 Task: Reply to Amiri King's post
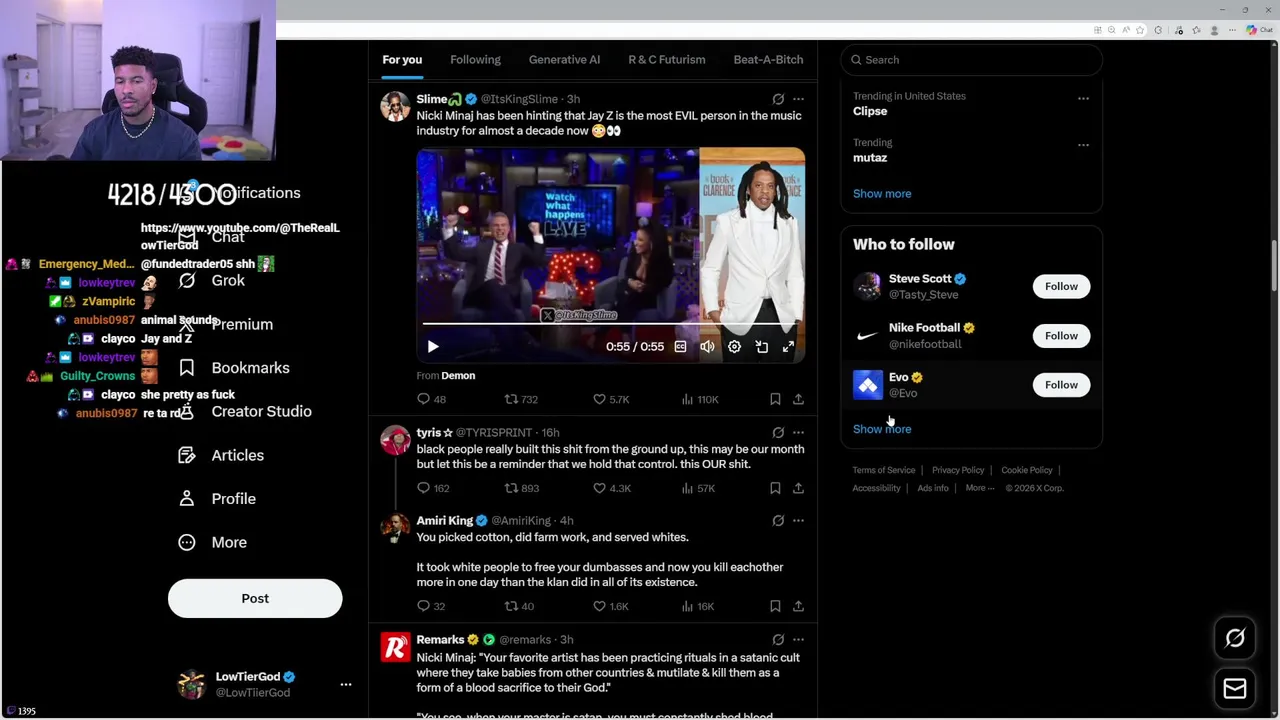431,606
